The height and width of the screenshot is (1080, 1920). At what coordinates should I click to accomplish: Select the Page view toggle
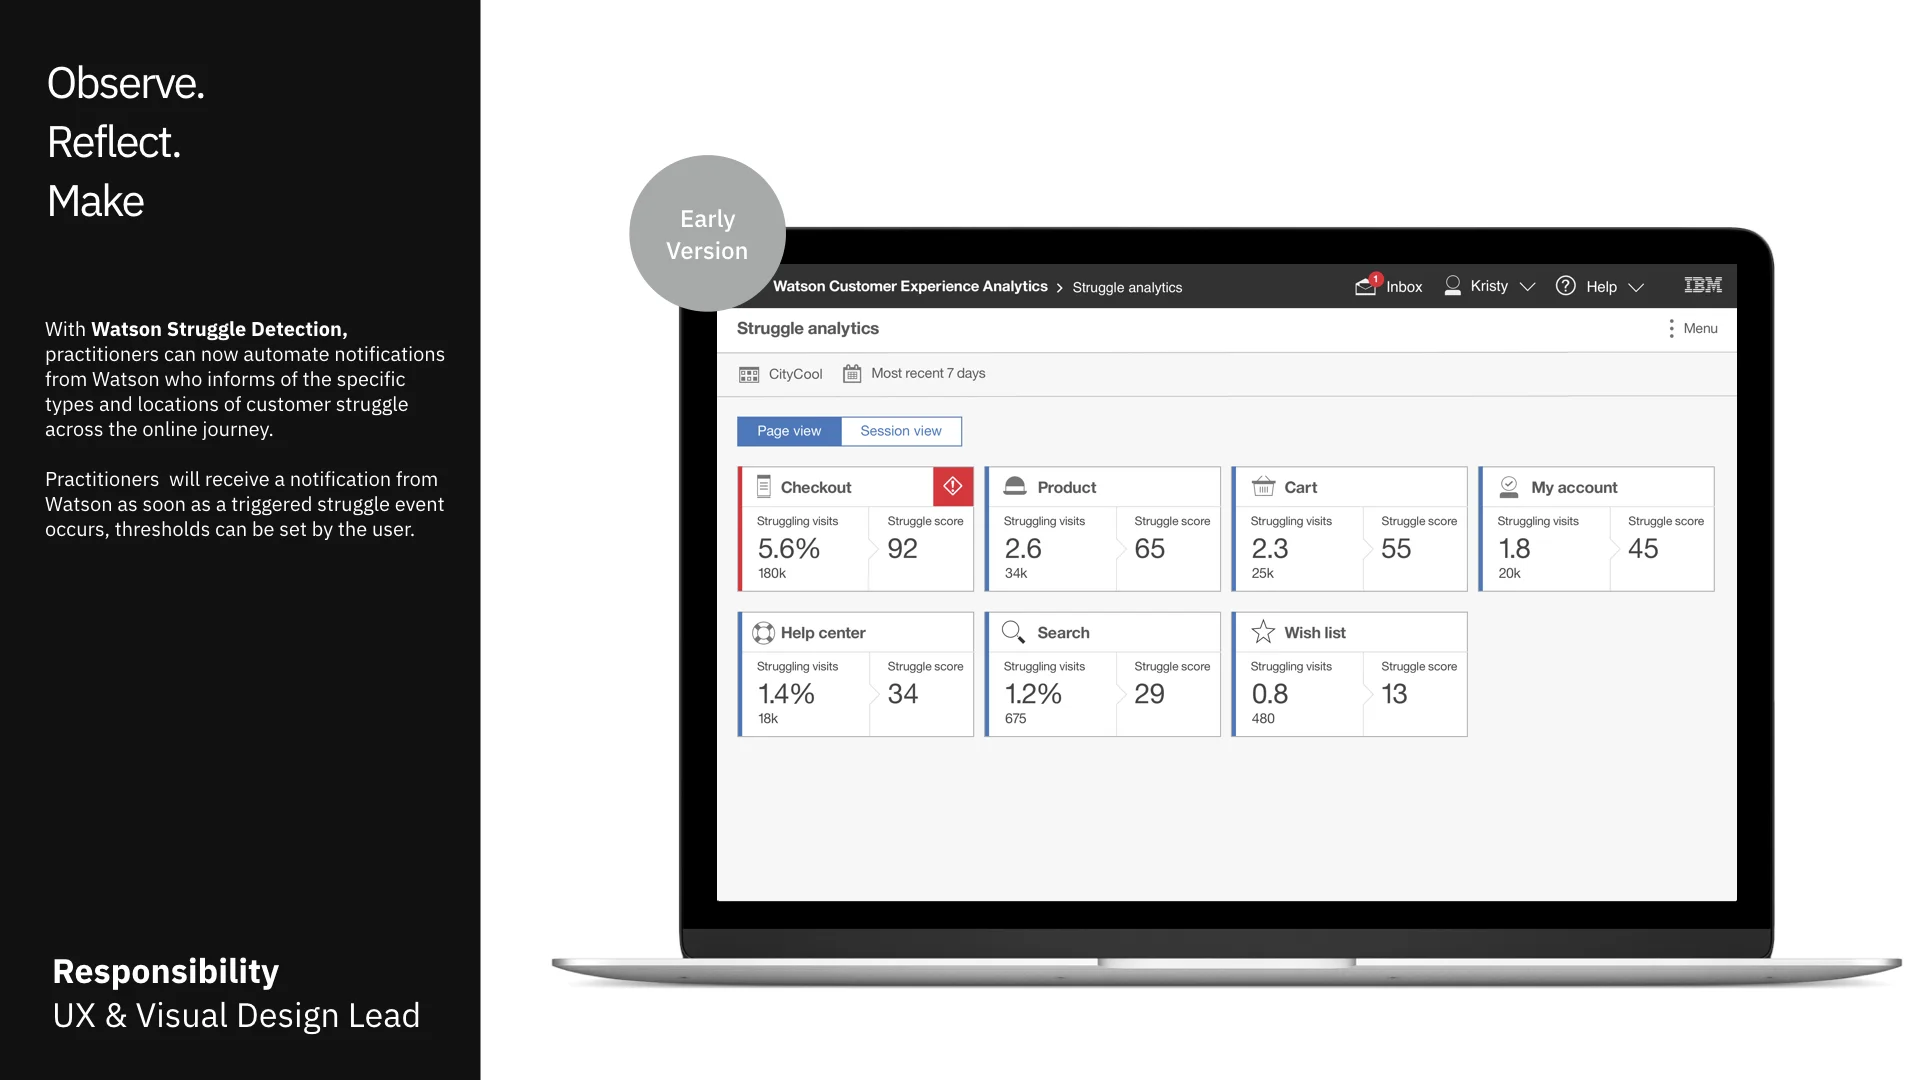coord(789,431)
